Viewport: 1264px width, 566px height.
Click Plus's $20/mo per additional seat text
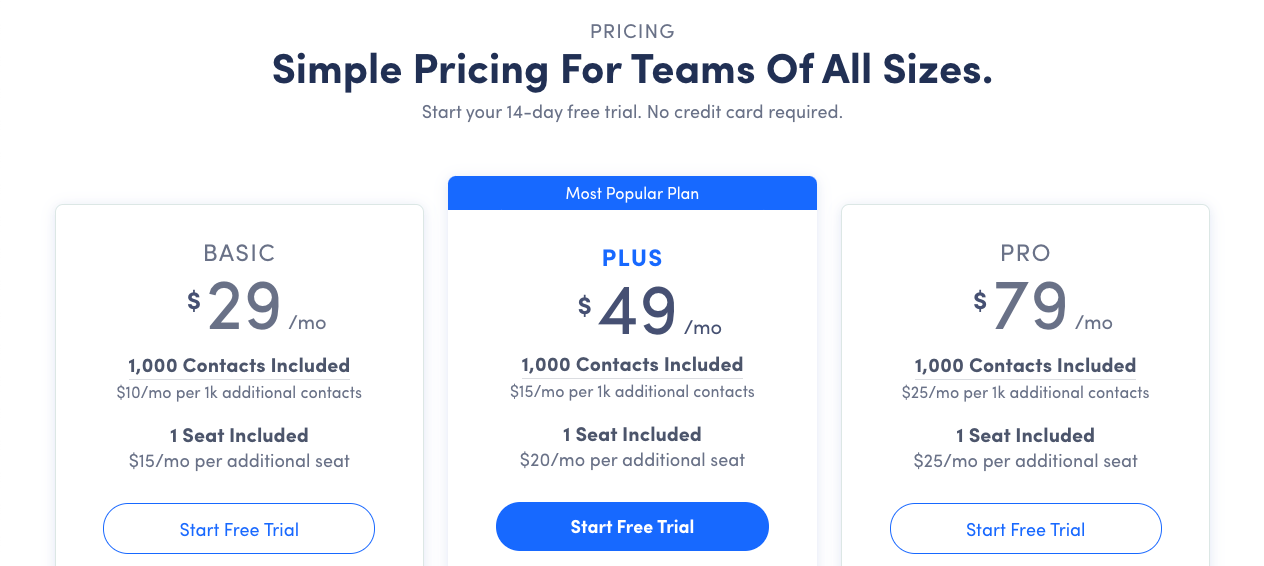pos(632,460)
